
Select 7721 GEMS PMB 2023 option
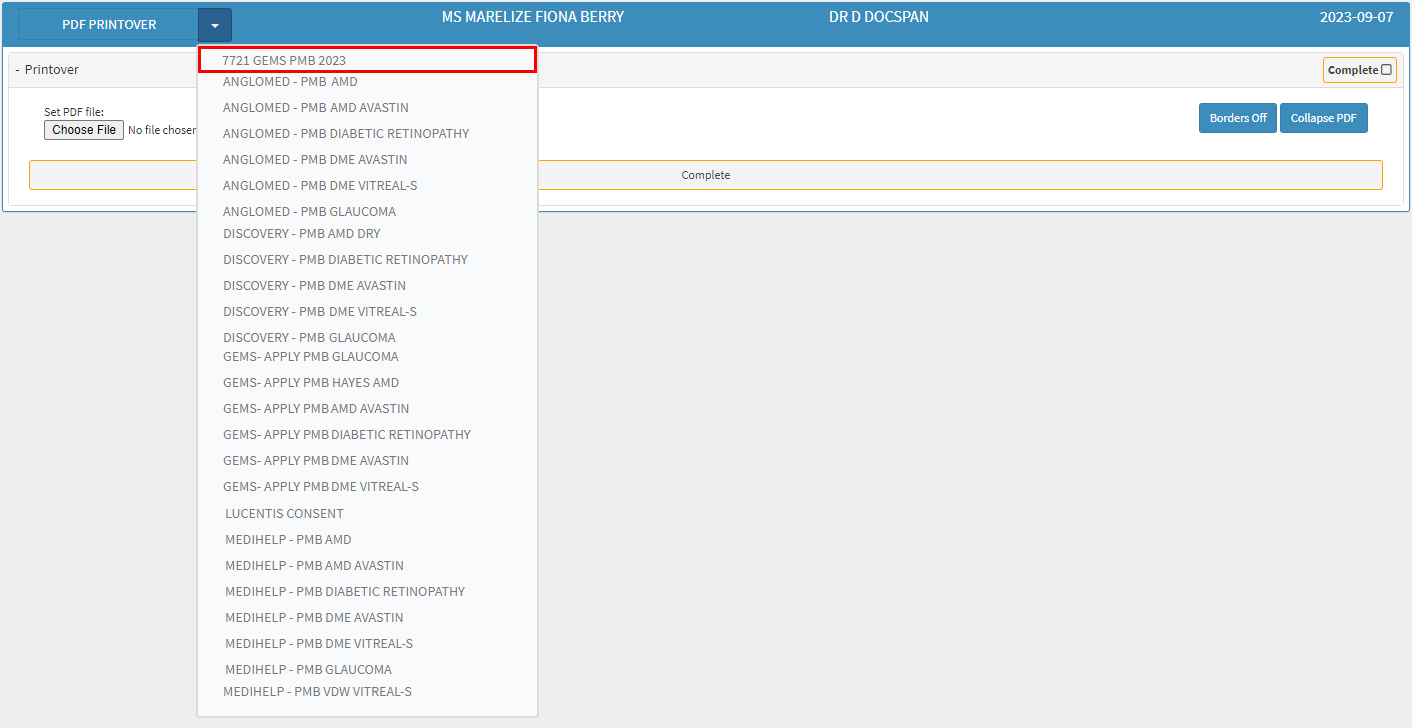[x=284, y=60]
